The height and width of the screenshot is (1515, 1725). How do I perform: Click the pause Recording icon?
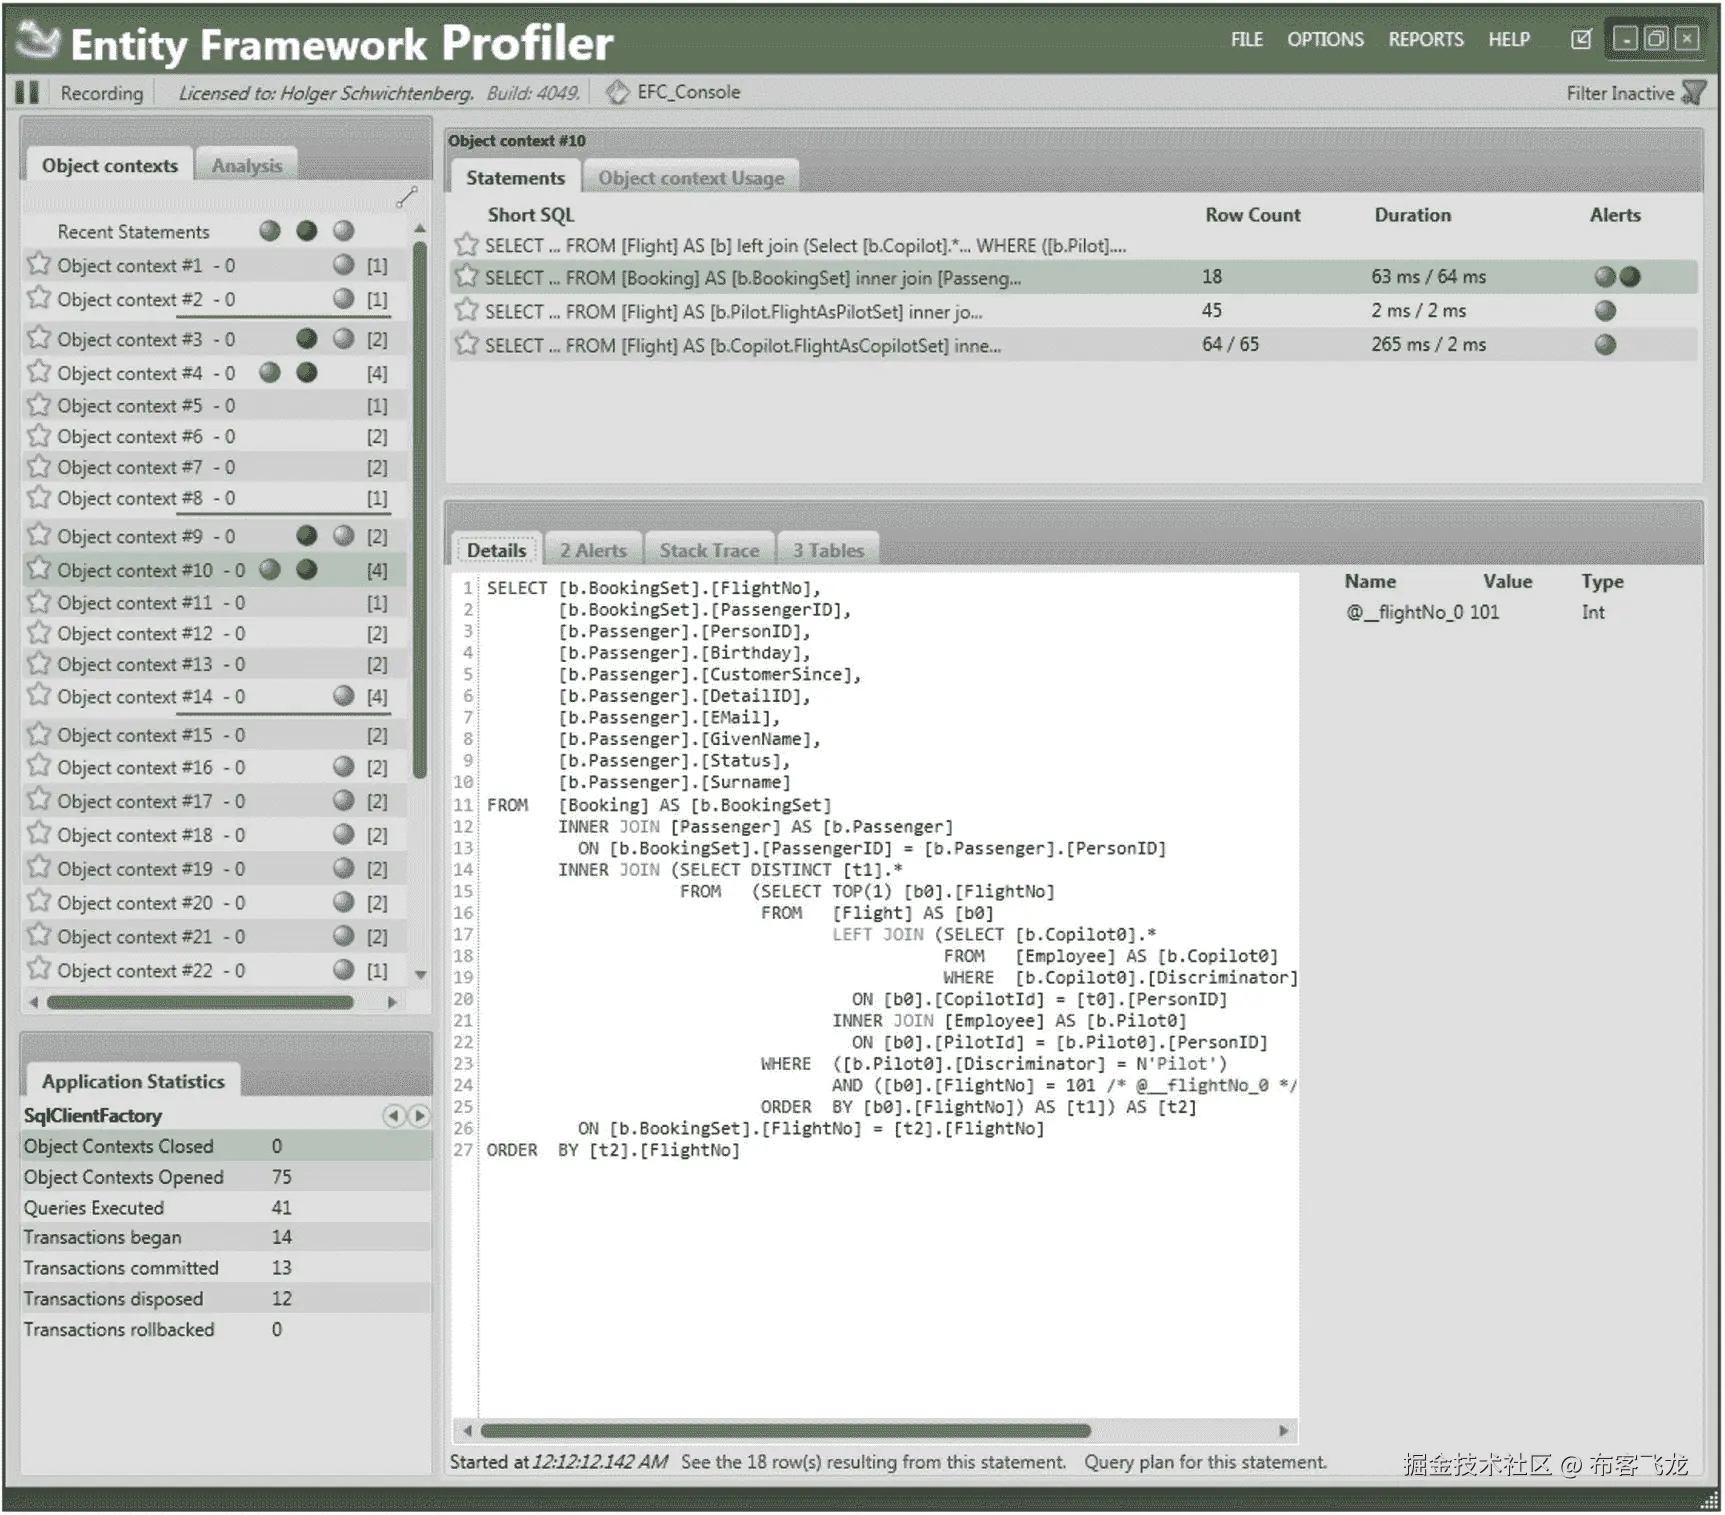[x=27, y=92]
